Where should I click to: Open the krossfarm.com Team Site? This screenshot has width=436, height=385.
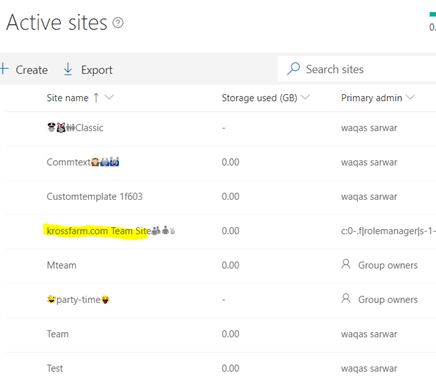[111, 231]
